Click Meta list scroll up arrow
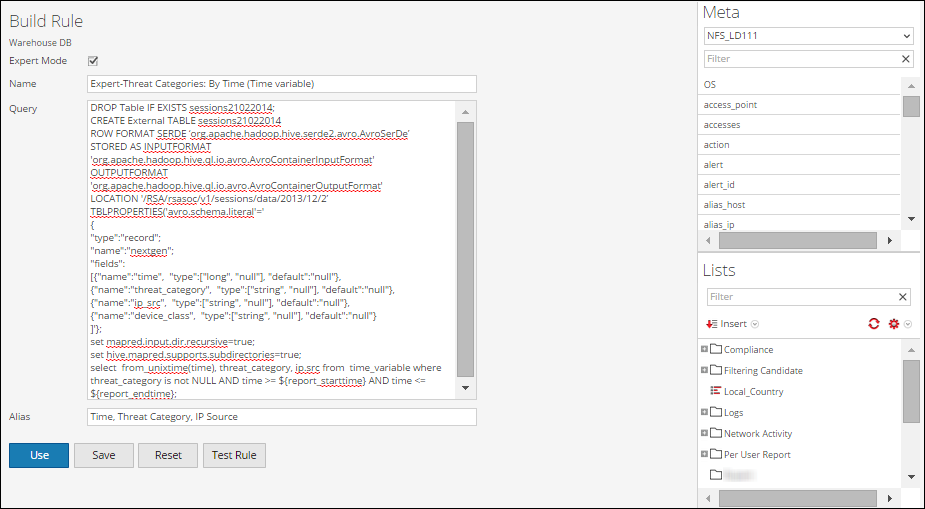The image size is (925, 509). point(911,86)
